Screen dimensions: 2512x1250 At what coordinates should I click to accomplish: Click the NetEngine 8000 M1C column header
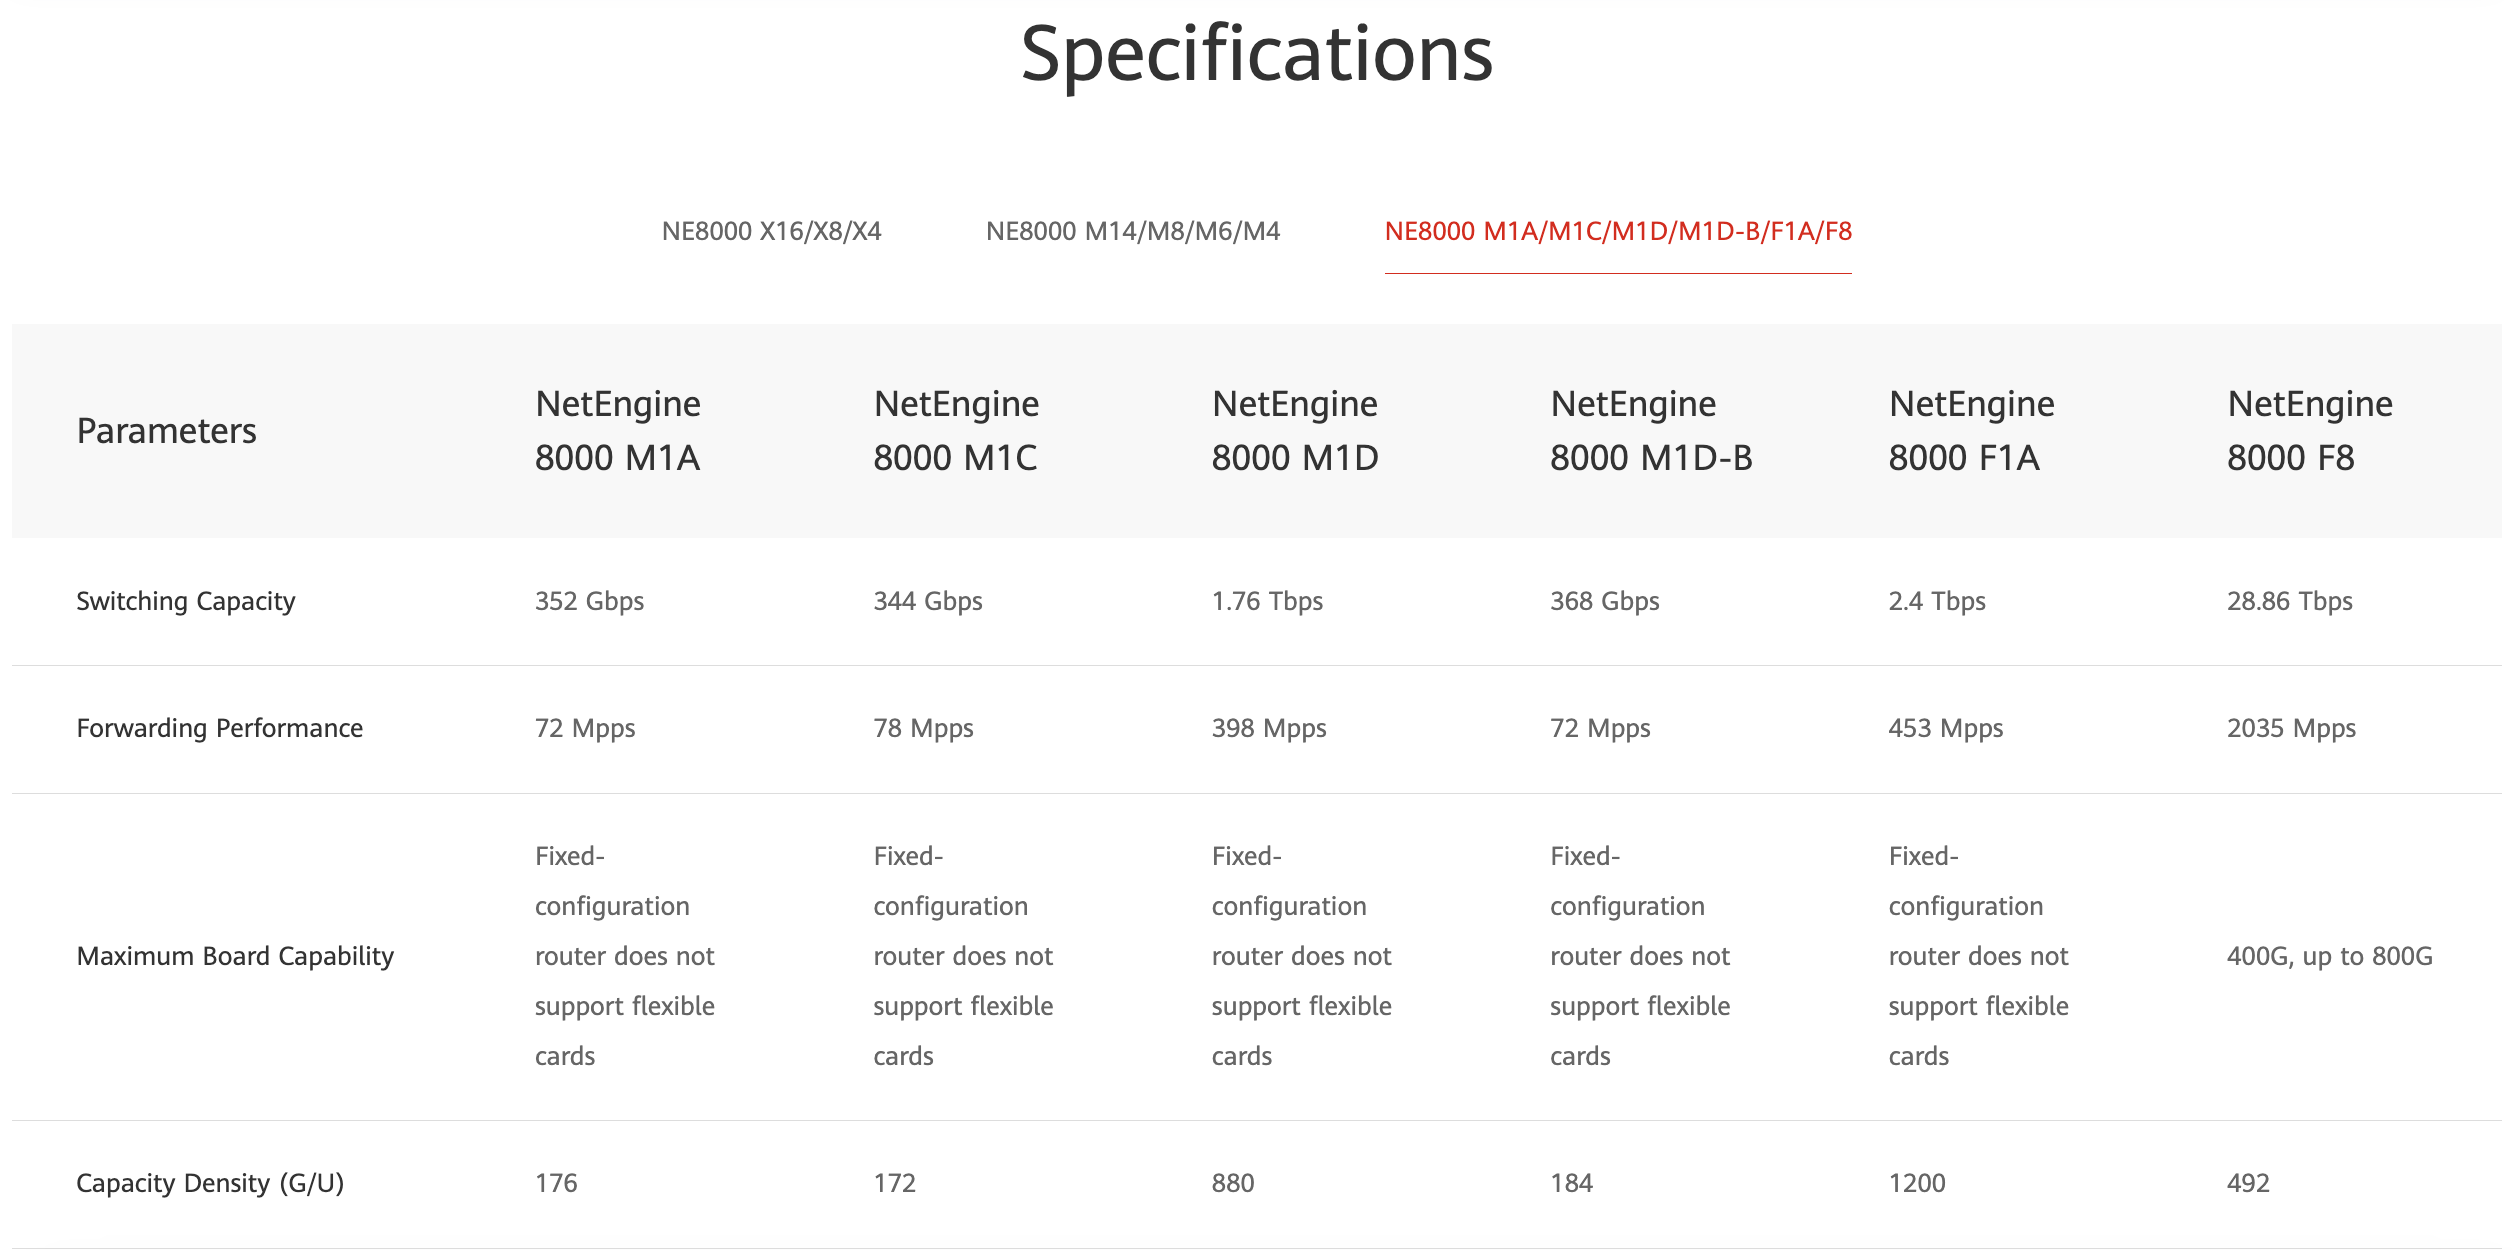pos(956,431)
